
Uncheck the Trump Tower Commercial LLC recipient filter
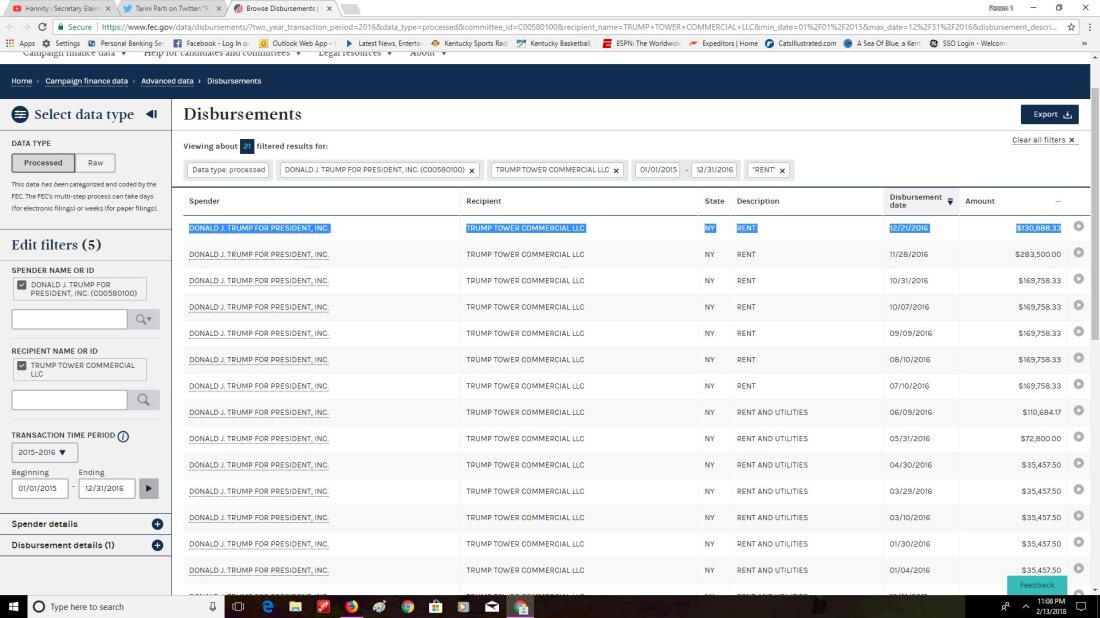click(x=22, y=366)
